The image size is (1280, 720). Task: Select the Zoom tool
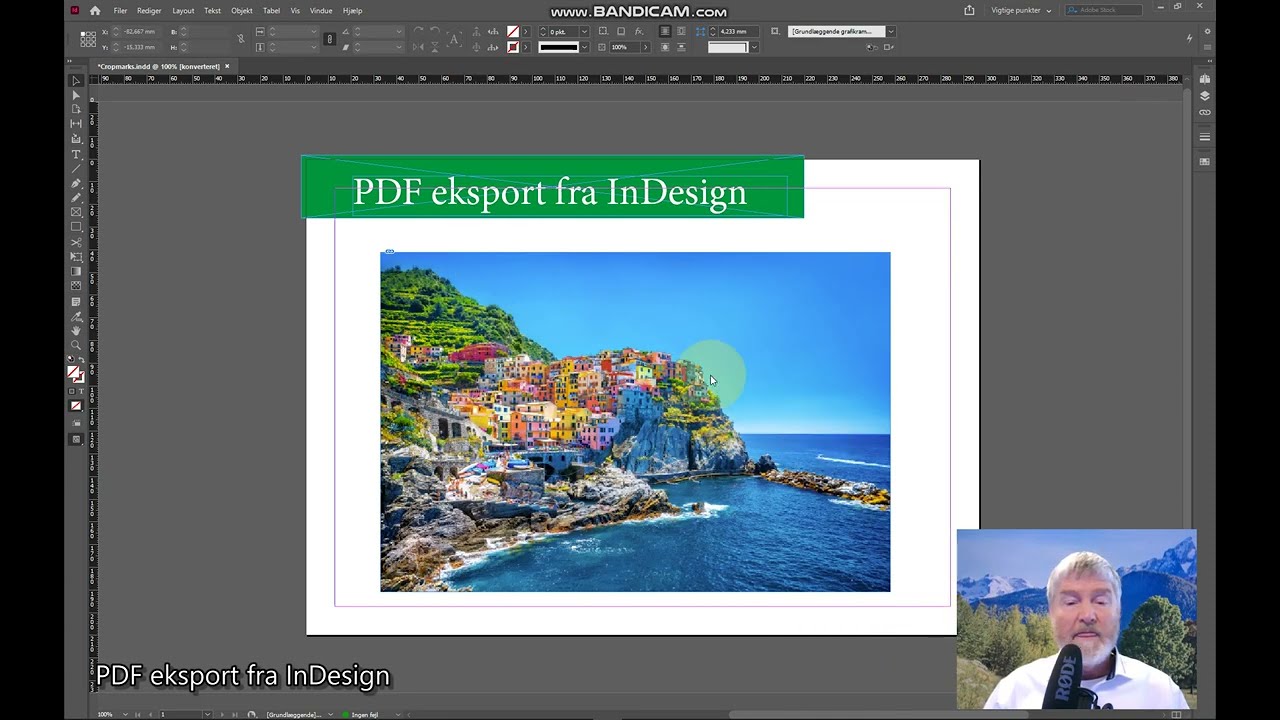coord(76,345)
